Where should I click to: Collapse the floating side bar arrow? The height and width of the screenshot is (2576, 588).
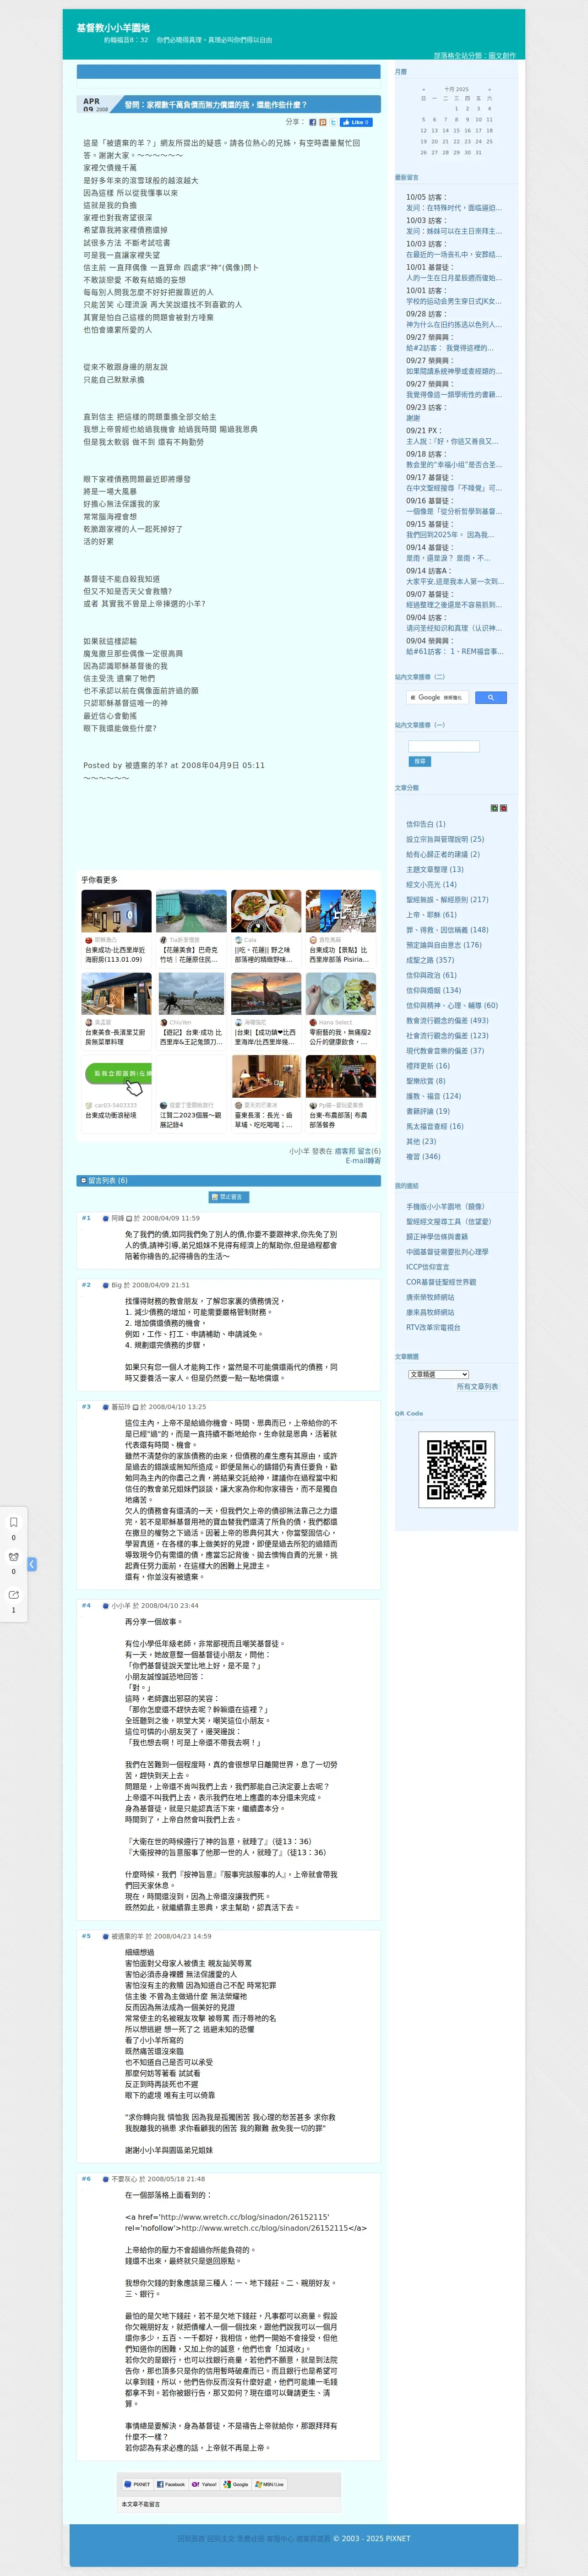point(32,1563)
